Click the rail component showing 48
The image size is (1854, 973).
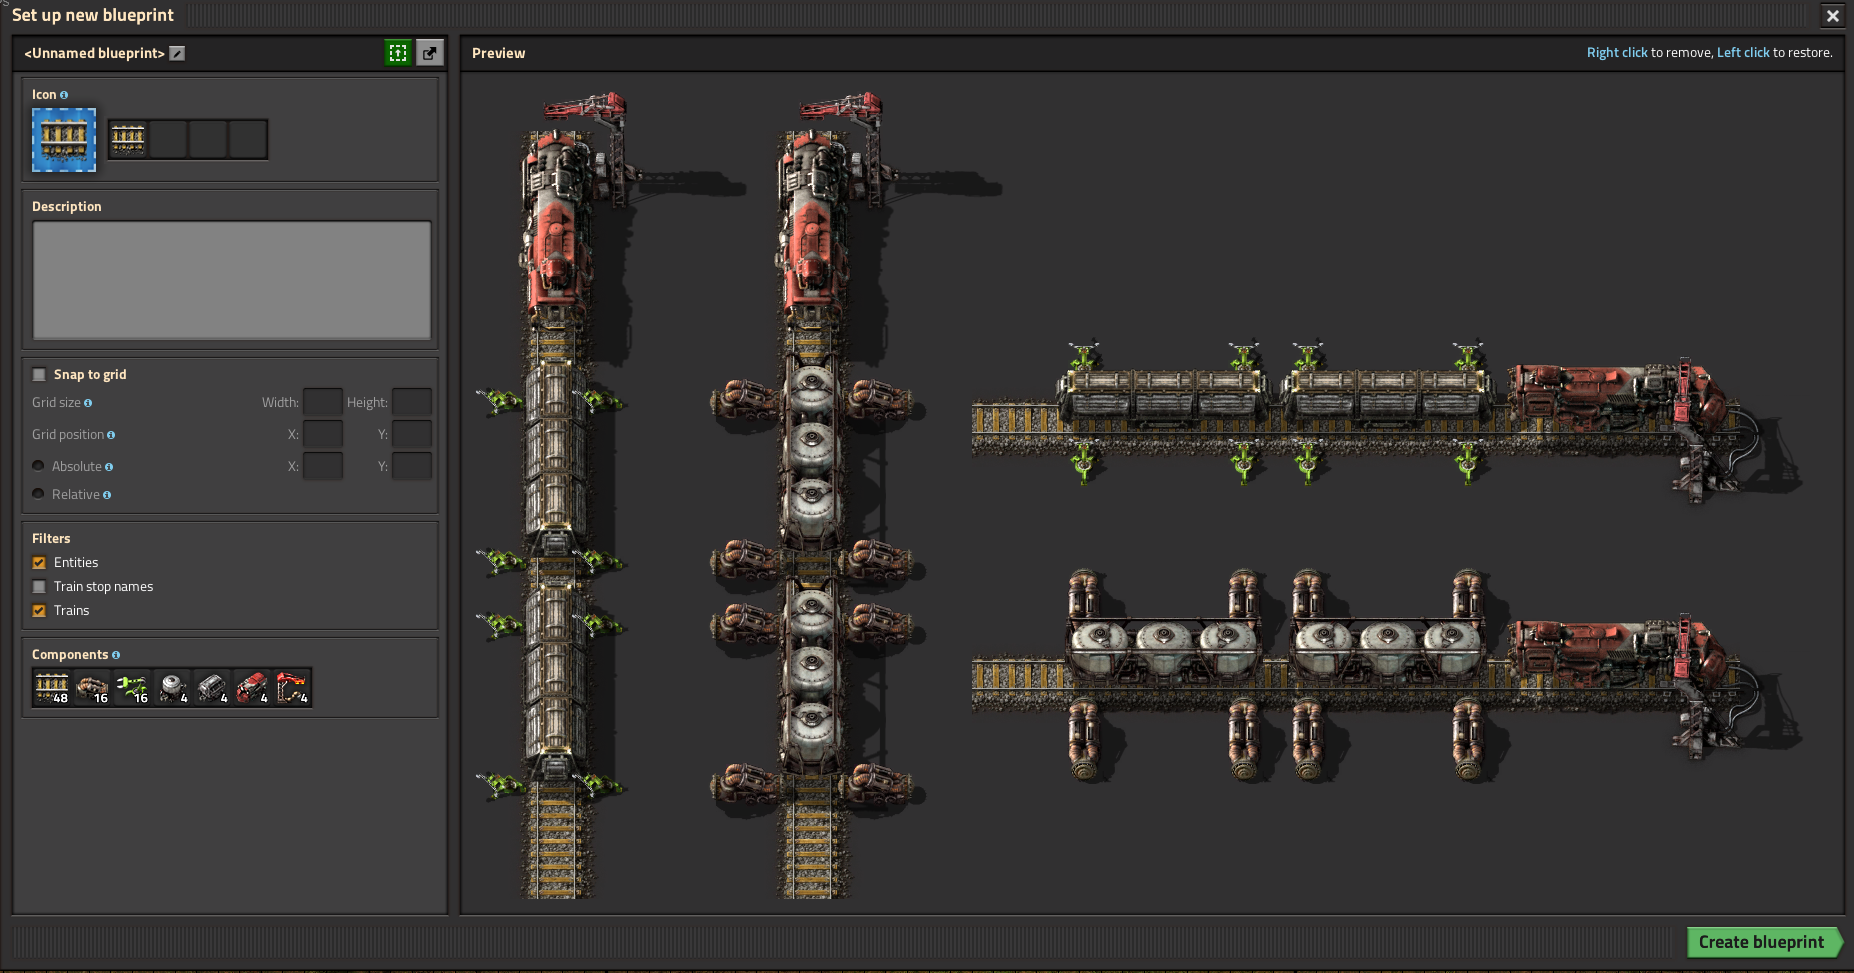(52, 688)
